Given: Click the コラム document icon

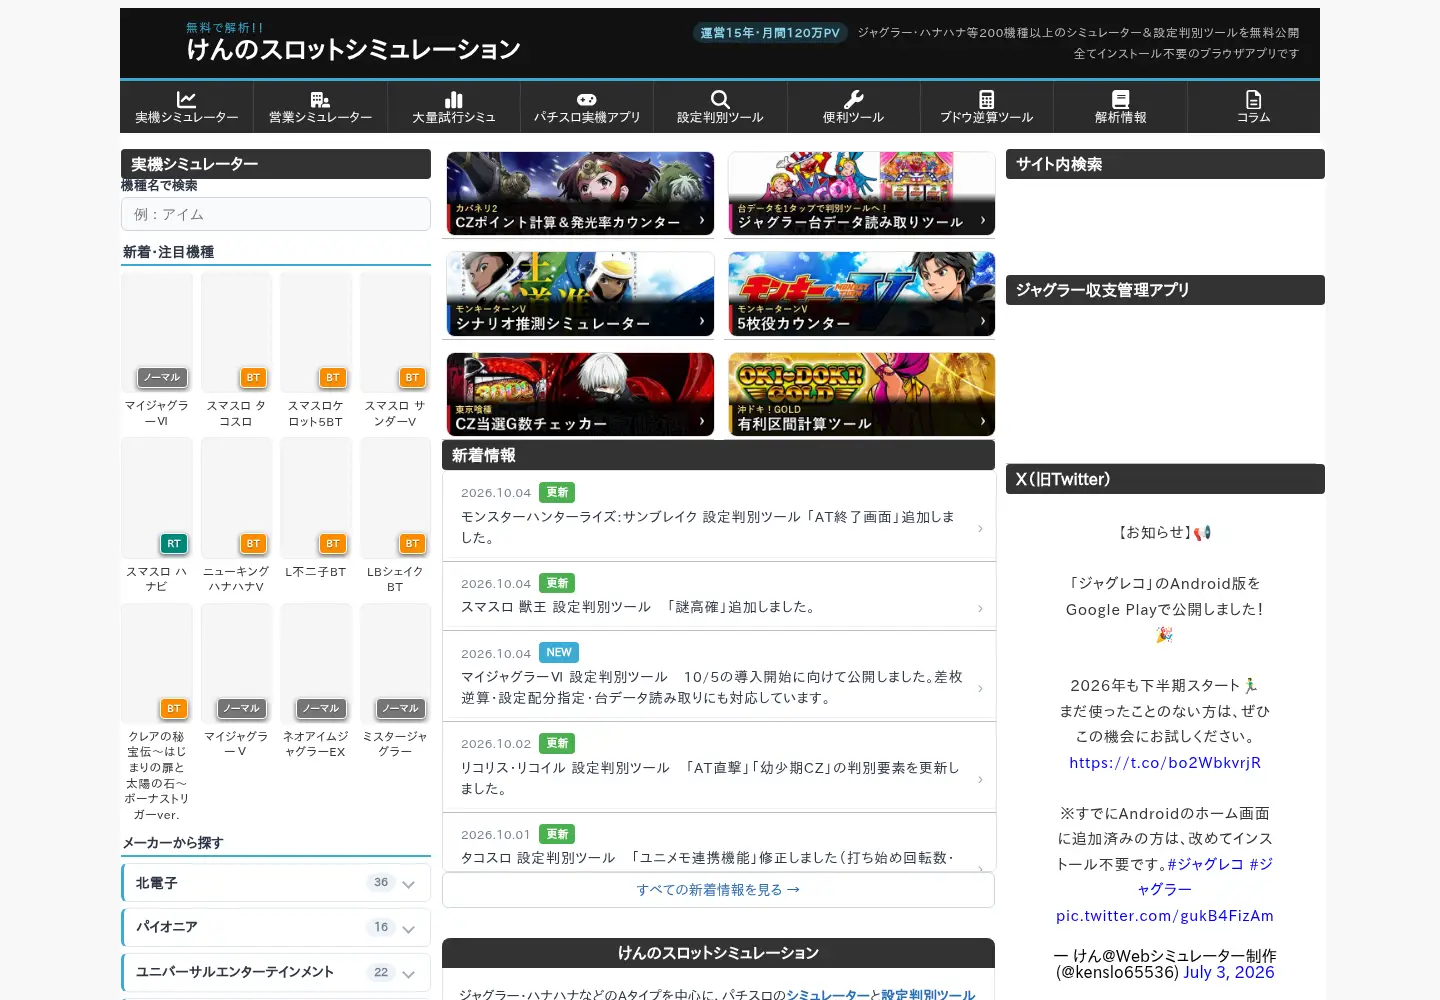Looking at the screenshot, I should point(1254,99).
